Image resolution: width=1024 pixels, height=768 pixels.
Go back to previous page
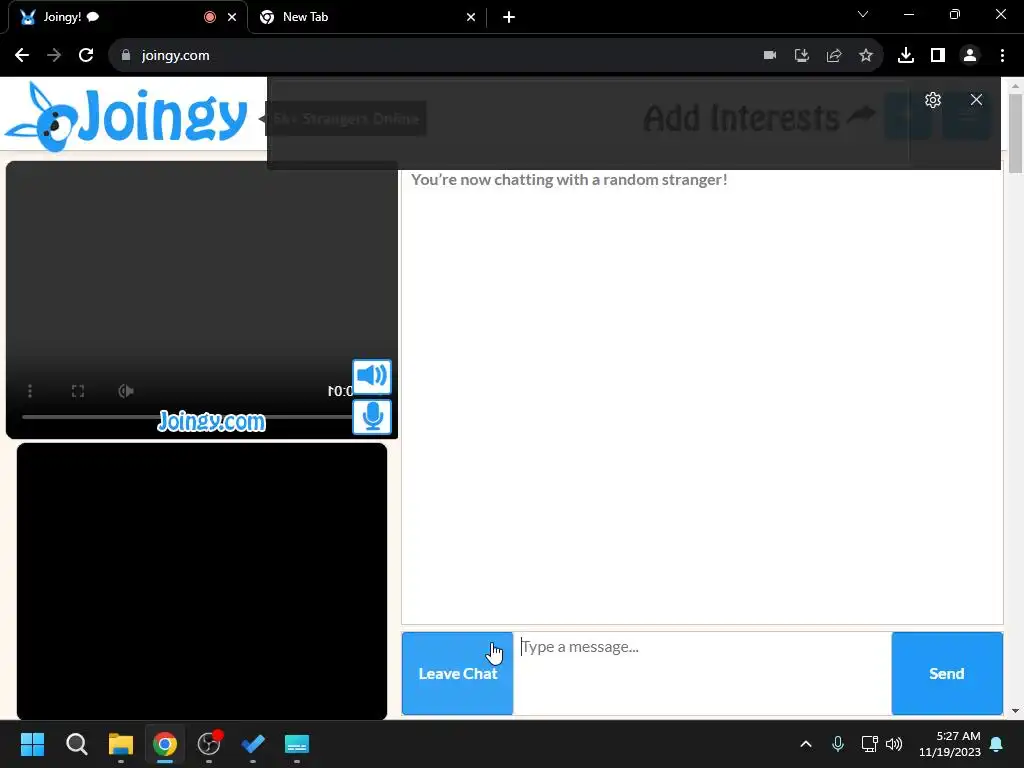pos(22,56)
